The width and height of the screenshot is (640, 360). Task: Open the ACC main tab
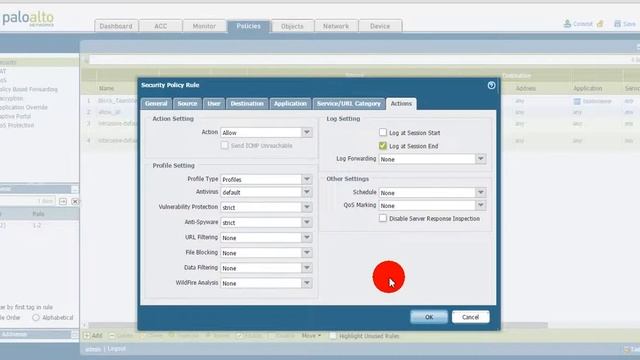(x=160, y=26)
